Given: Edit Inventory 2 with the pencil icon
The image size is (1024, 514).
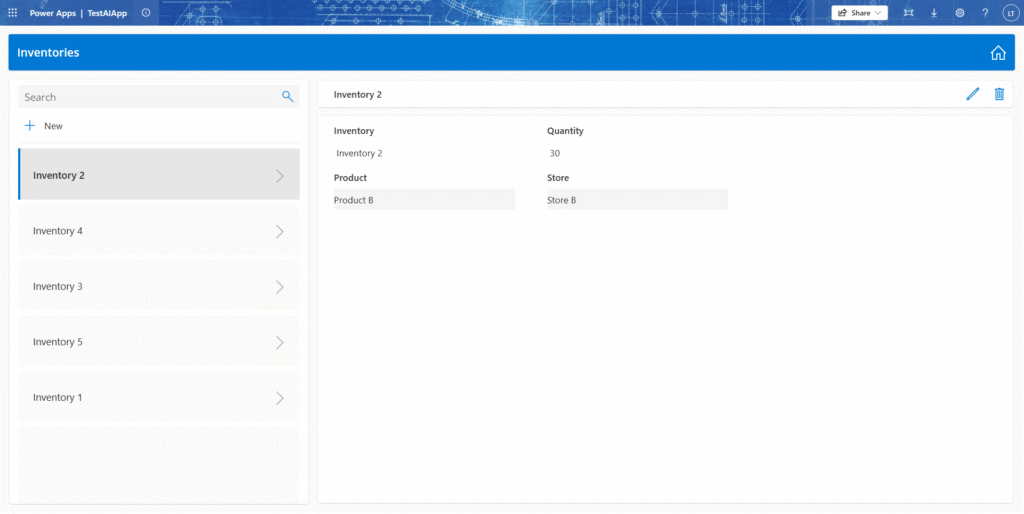Looking at the screenshot, I should [973, 94].
